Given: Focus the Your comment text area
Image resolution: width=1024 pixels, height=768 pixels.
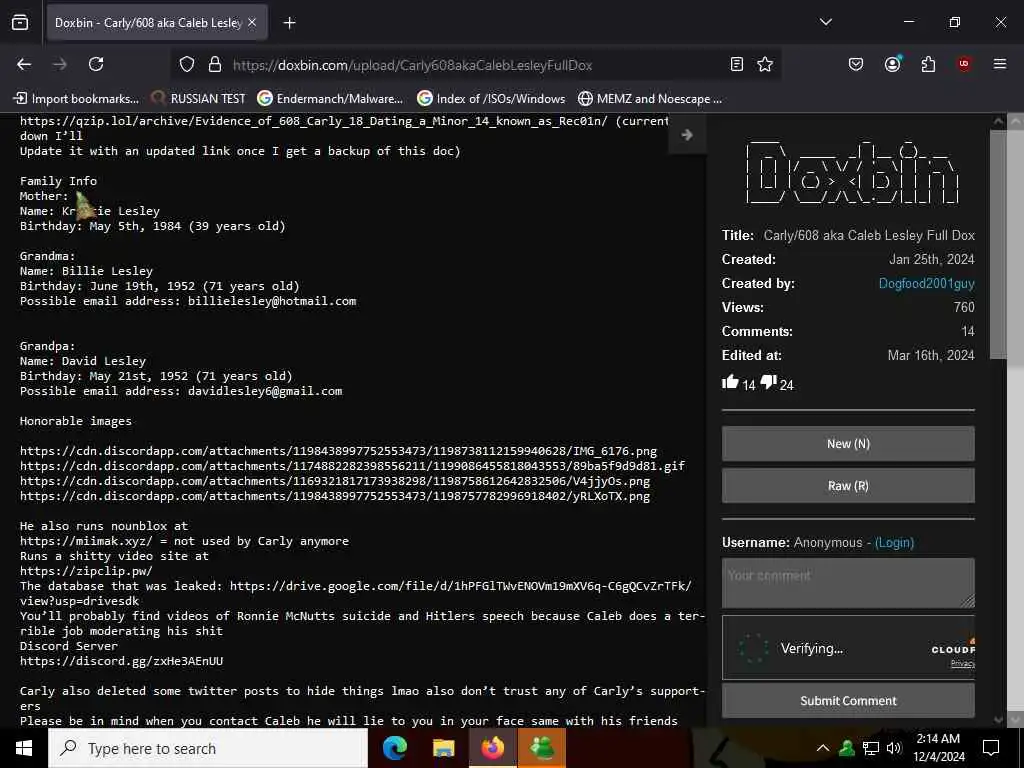Looking at the screenshot, I should click(848, 583).
